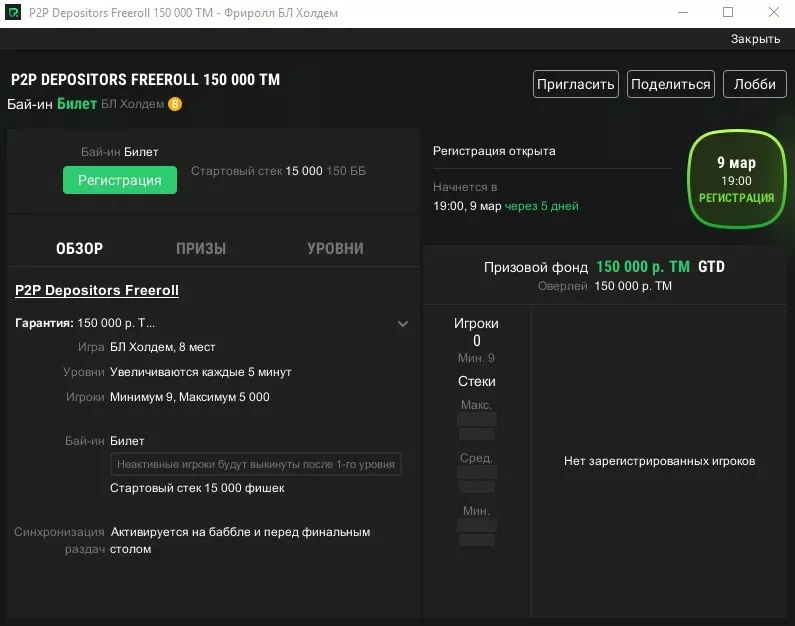Viewport: 795px width, 626px height.
Task: Click the round 9 мар registration badge
Action: tap(736, 180)
